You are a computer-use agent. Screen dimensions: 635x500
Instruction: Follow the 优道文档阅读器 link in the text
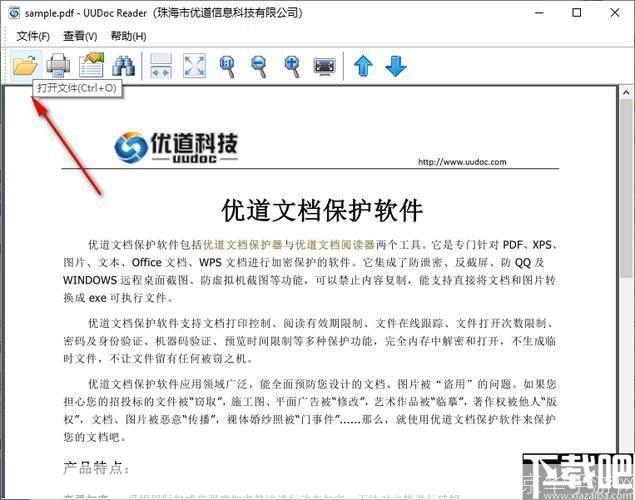coord(334,243)
